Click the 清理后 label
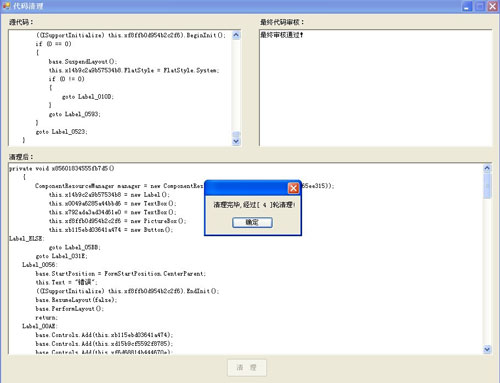500x383 pixels. (21, 157)
